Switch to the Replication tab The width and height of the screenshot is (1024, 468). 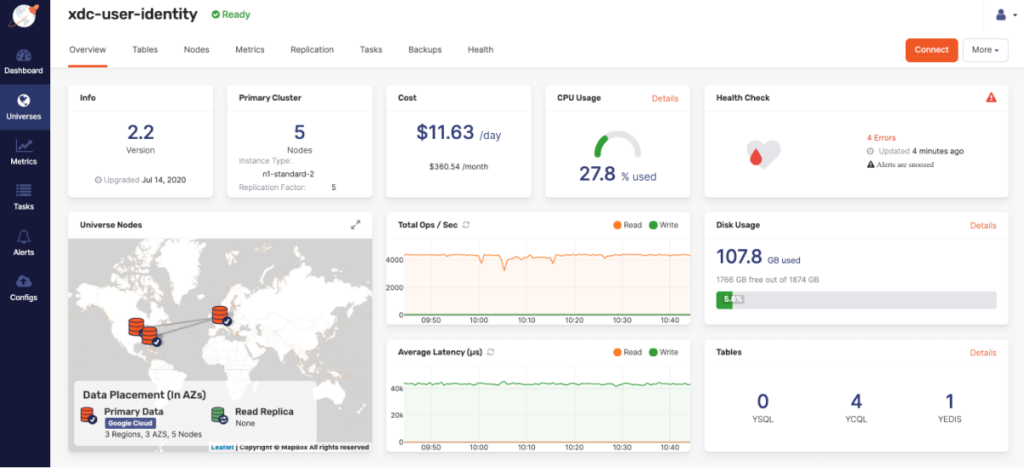(312, 50)
